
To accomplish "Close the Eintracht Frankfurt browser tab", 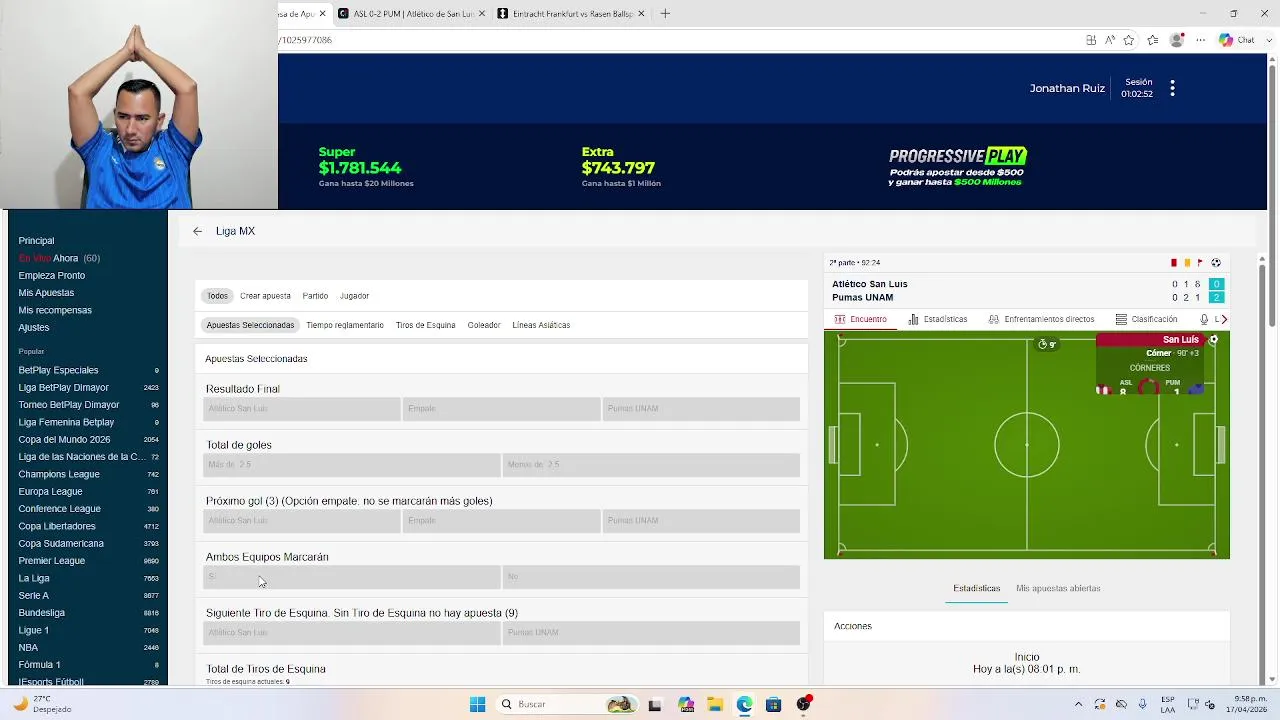I will (641, 13).
